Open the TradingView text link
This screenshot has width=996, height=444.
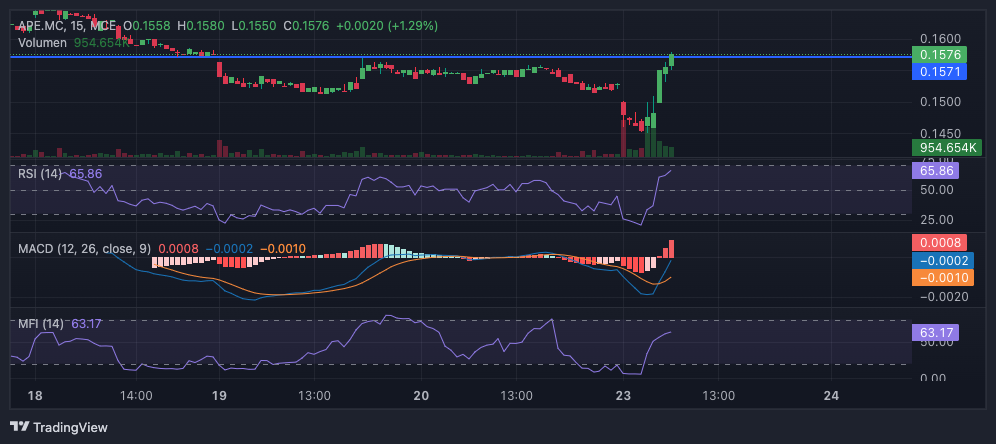point(70,427)
